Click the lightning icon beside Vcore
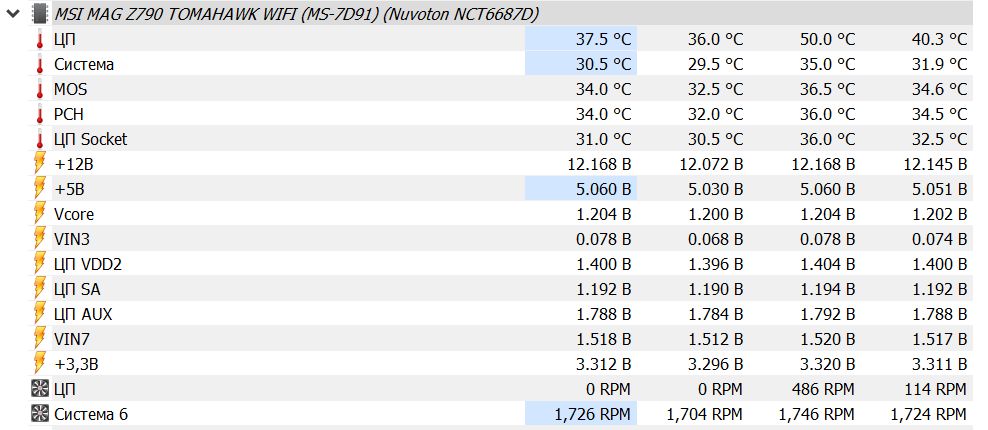 [x=40, y=214]
